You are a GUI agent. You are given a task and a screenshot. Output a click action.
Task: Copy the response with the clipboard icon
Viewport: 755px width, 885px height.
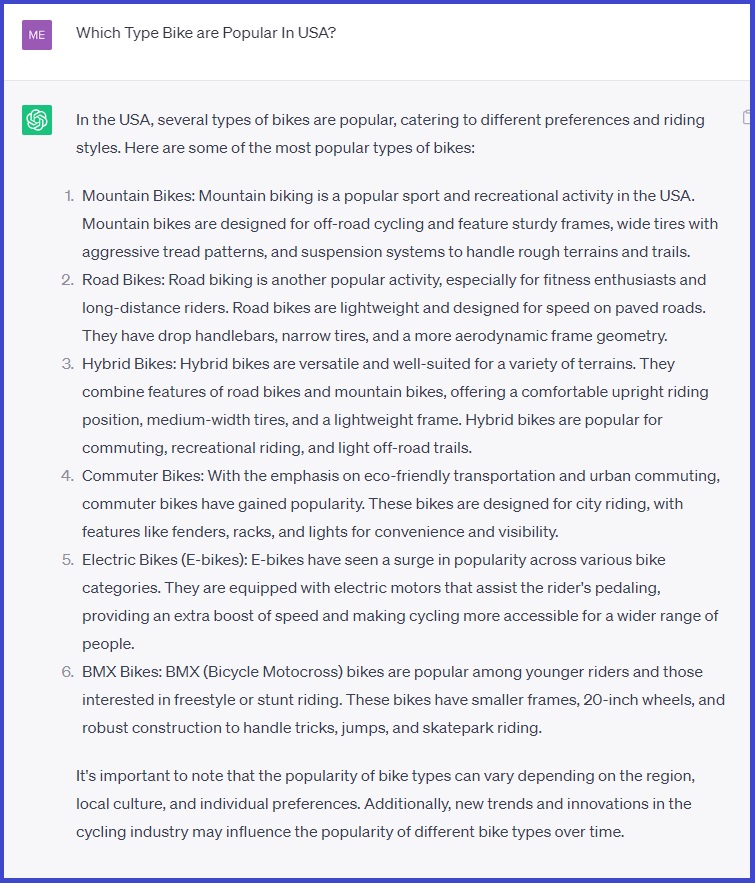747,118
